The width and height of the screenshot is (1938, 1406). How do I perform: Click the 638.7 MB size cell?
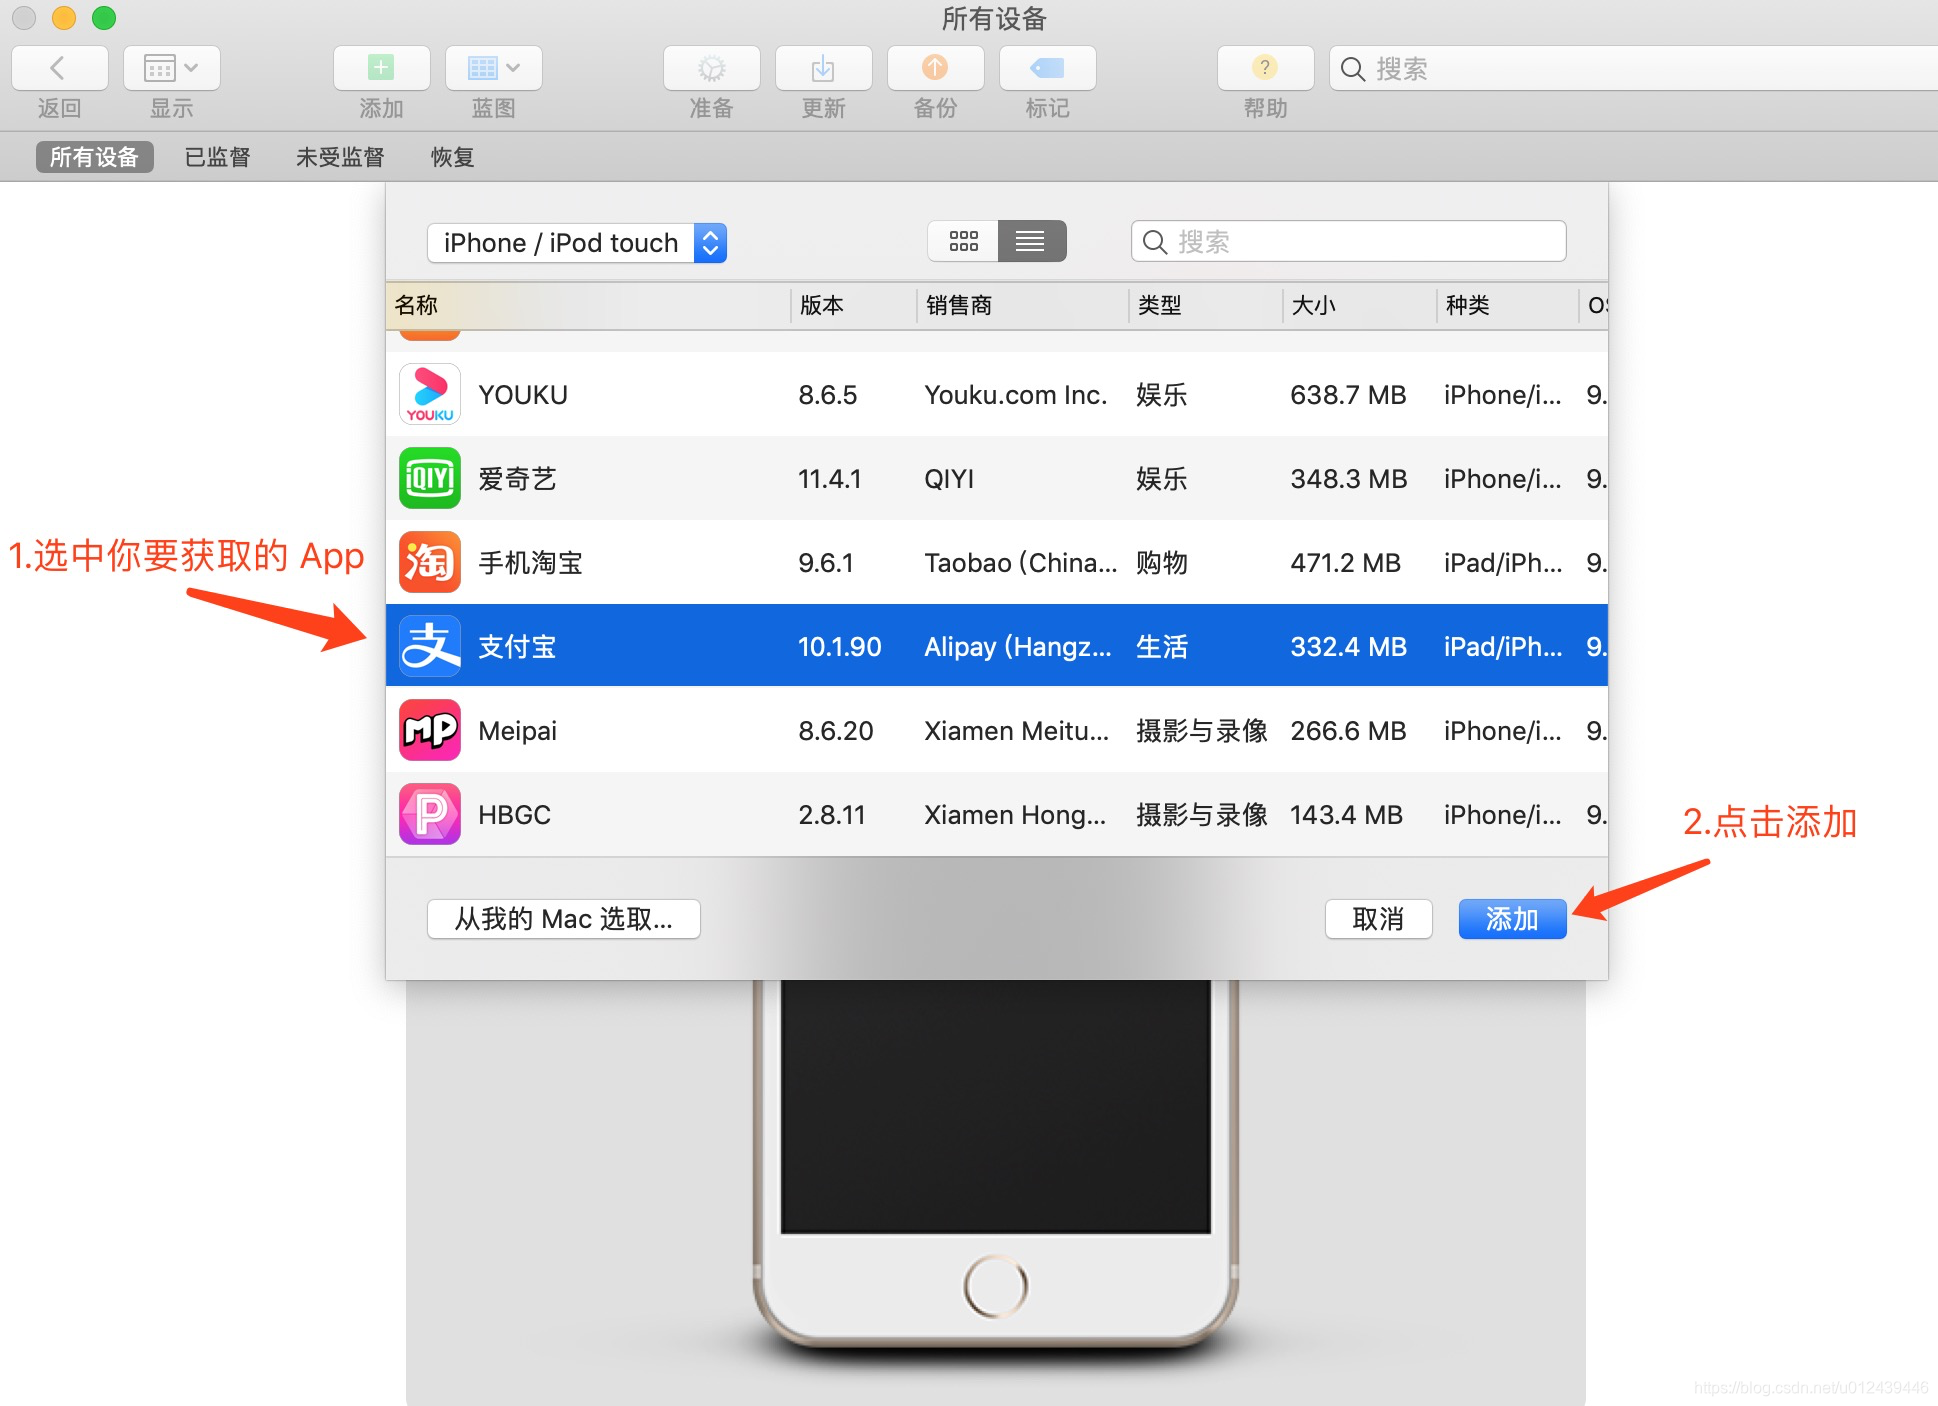click(x=1348, y=395)
